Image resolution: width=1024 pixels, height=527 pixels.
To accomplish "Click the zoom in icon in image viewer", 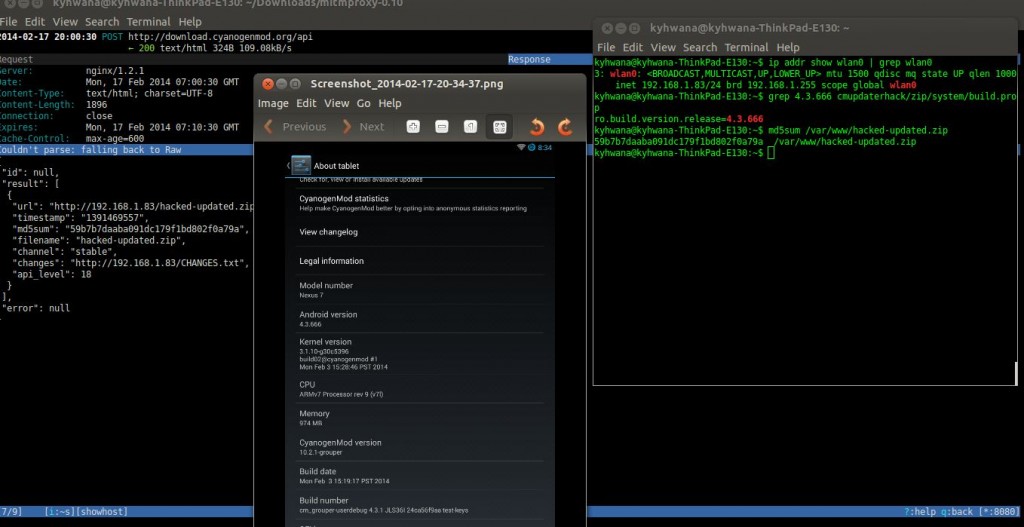I will tap(413, 127).
